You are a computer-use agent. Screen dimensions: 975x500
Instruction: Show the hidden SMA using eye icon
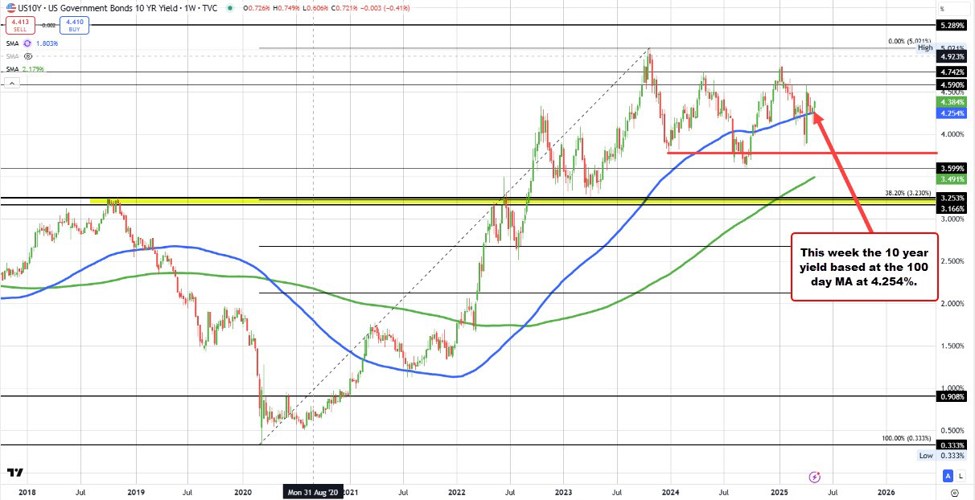click(x=30, y=56)
